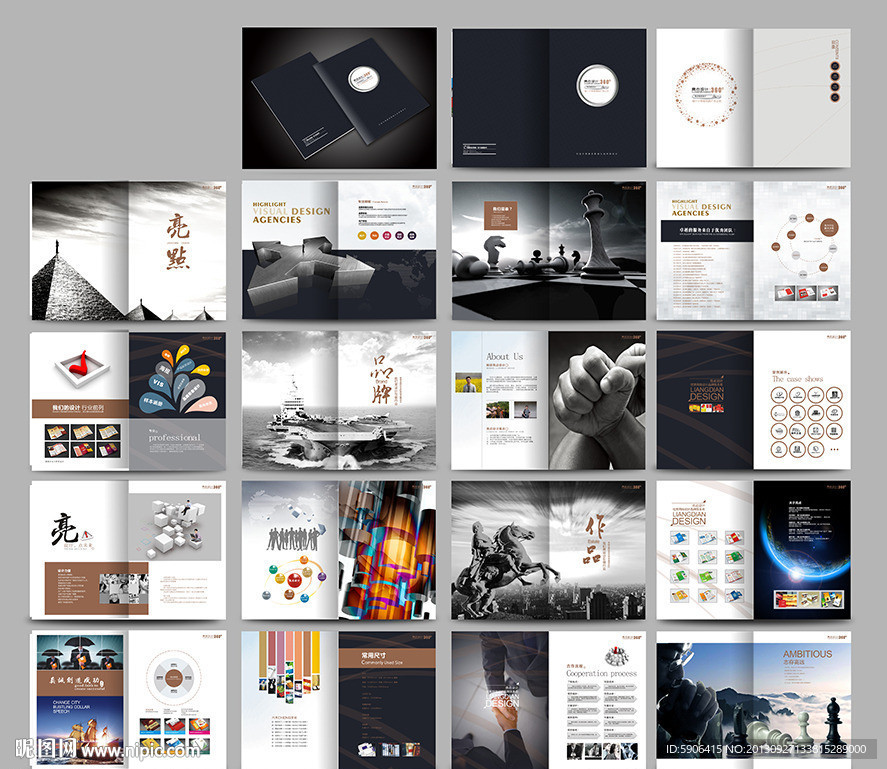Click the large brown circle in the circular diagram
887x769 pixels.
(x=829, y=228)
